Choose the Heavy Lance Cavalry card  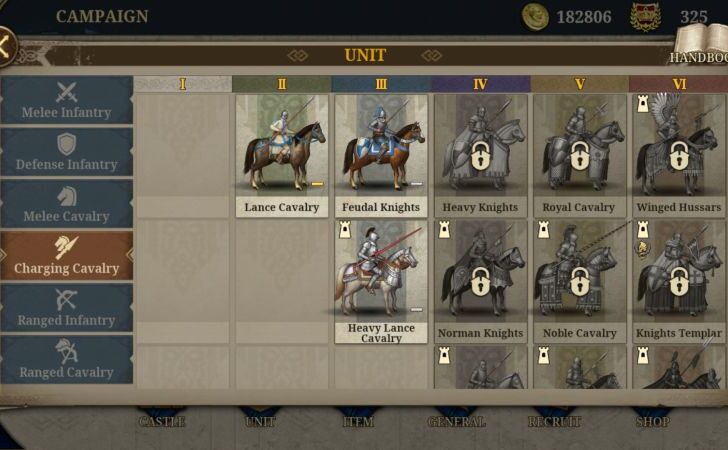point(381,282)
